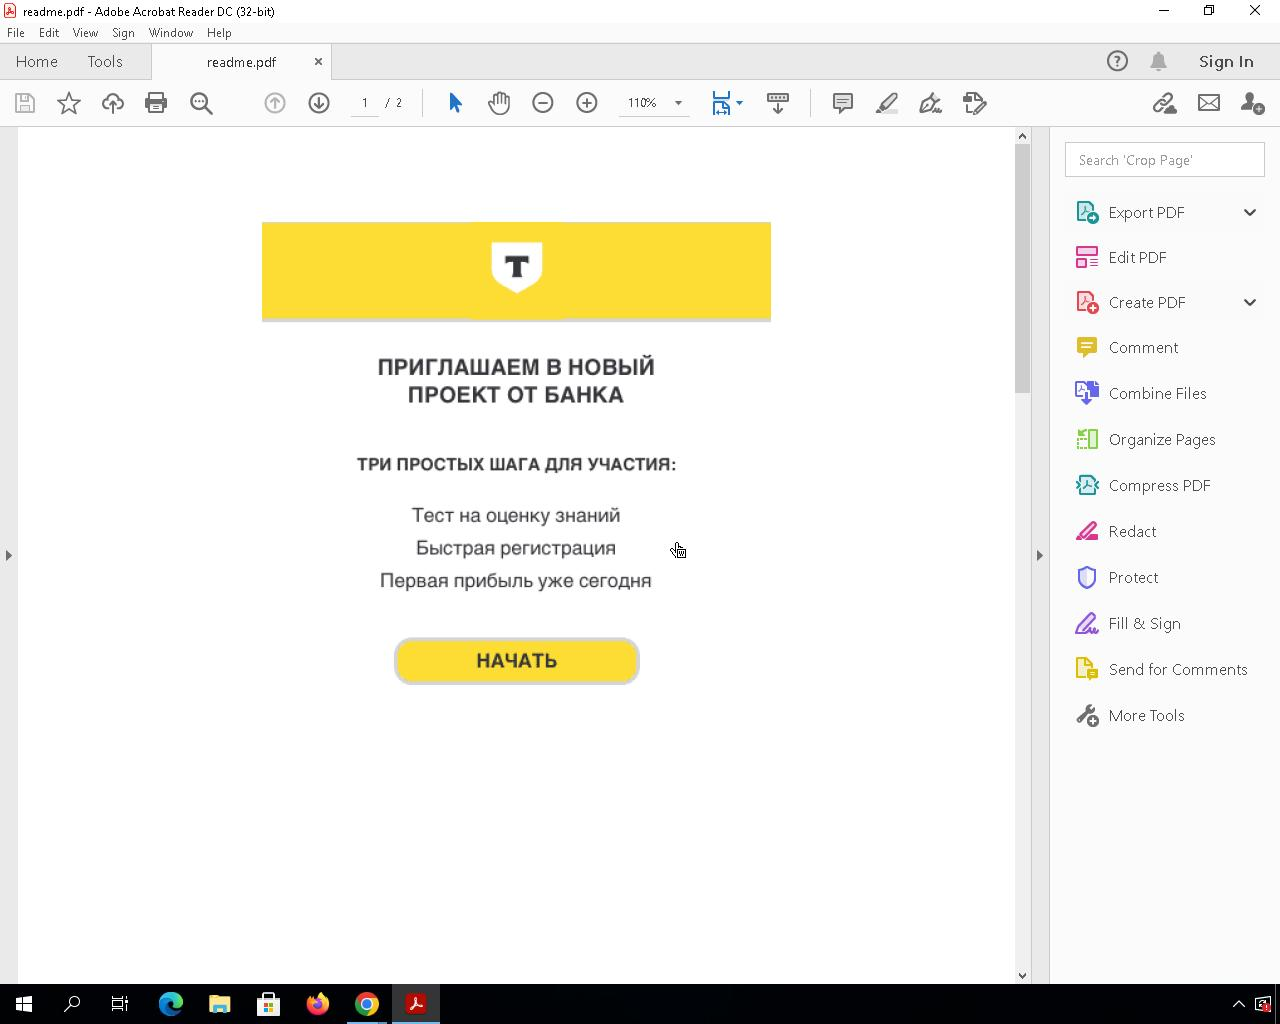This screenshot has width=1280, height=1024.
Task: Expand the left navigation pane
Action: 9,555
